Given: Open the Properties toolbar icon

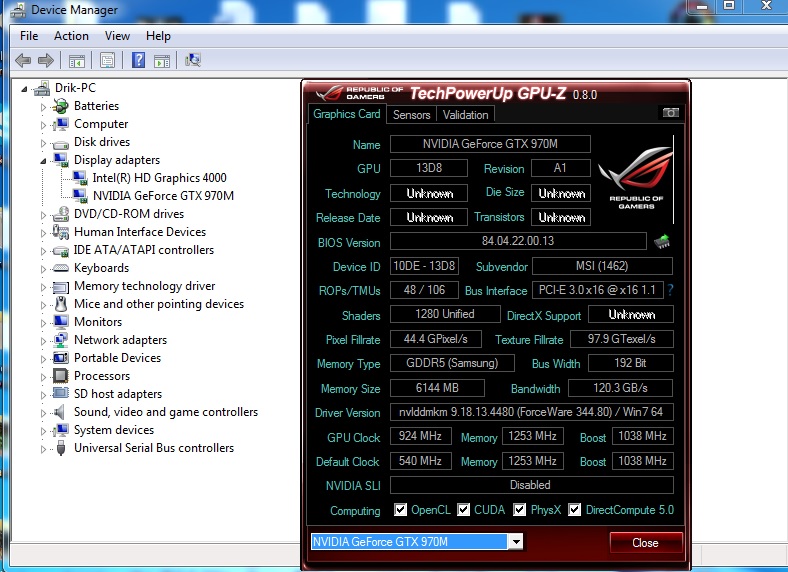Looking at the screenshot, I should point(107,61).
